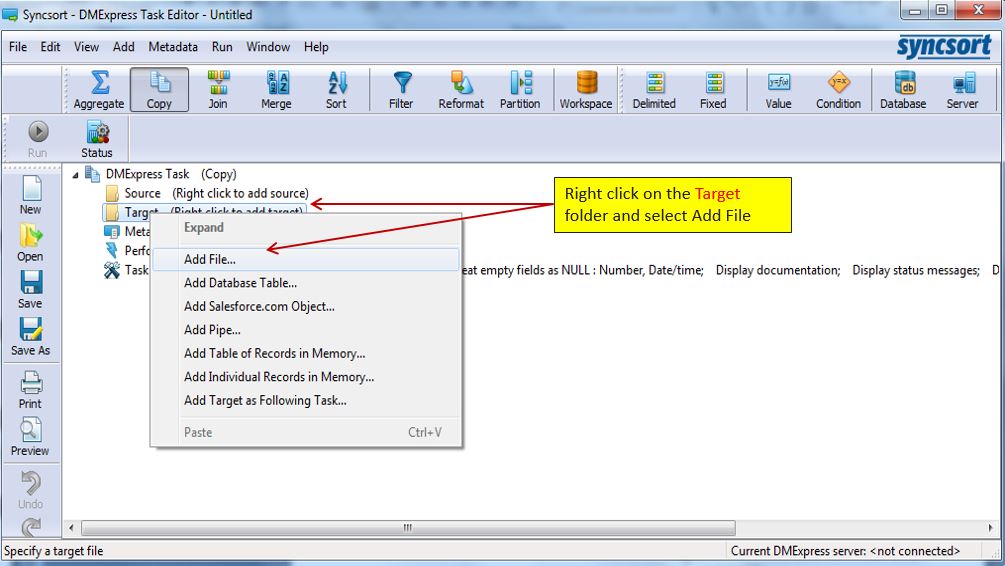Choose the Merge task icon
The width and height of the screenshot is (1005, 566).
pyautogui.click(x=276, y=90)
